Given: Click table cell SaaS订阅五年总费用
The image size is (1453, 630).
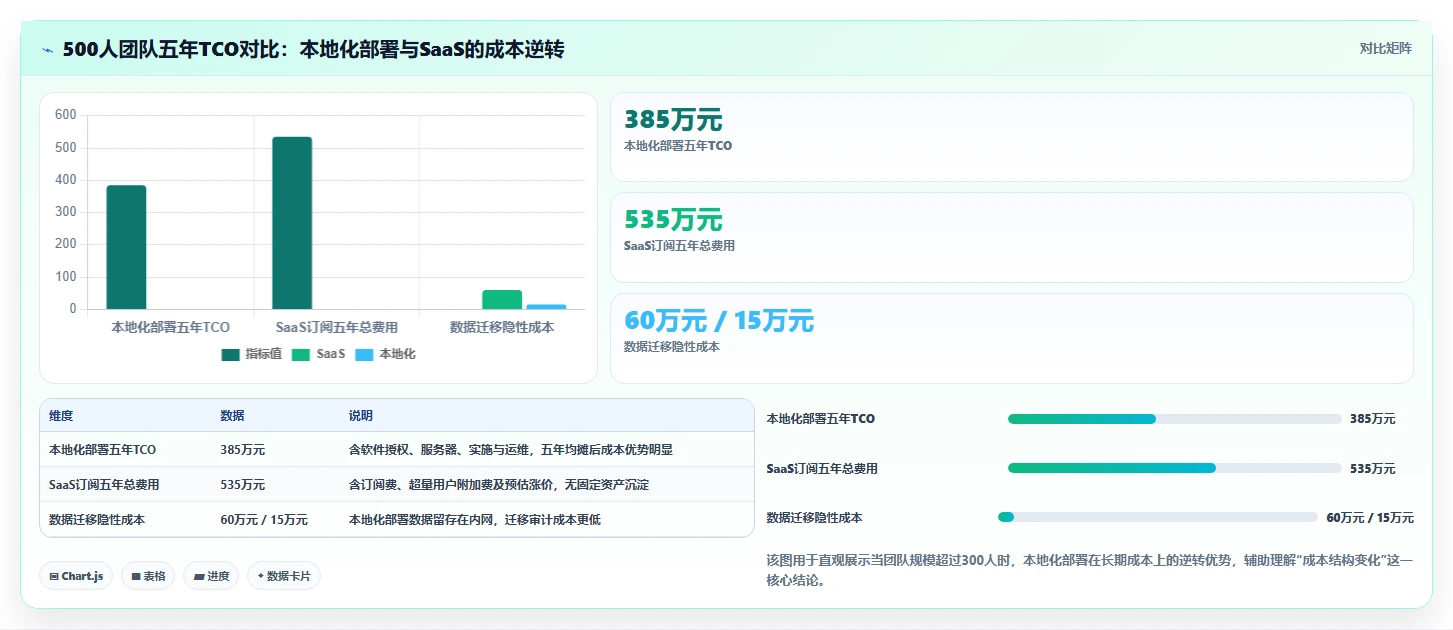Looking at the screenshot, I should 104,485.
